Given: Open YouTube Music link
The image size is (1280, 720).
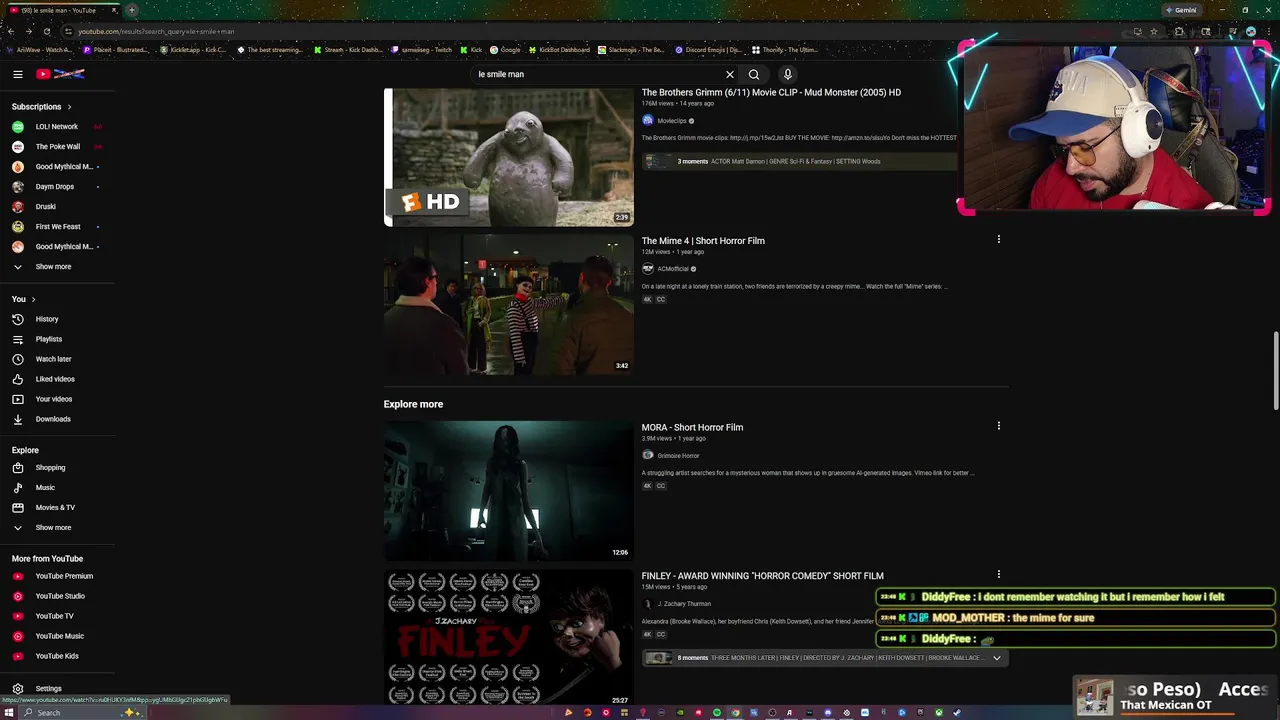Looking at the screenshot, I should coord(58,636).
